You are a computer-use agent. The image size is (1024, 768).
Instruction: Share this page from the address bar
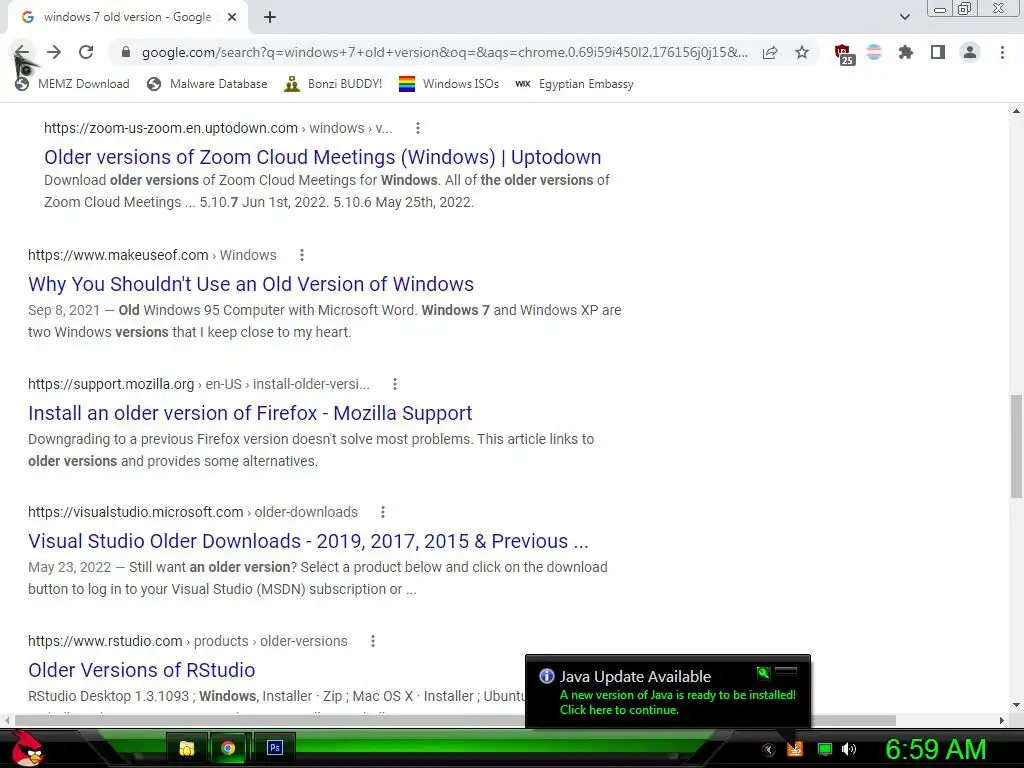click(x=770, y=52)
